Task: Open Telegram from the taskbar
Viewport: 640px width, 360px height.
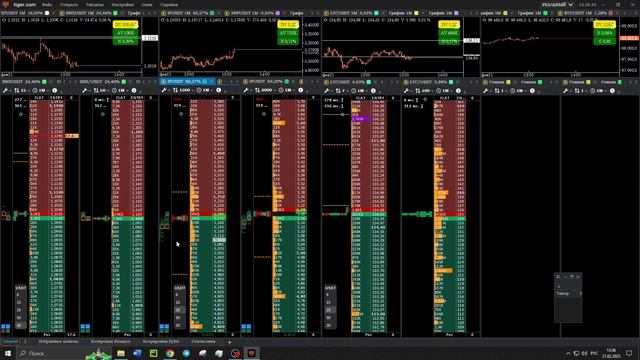Action: [186, 353]
